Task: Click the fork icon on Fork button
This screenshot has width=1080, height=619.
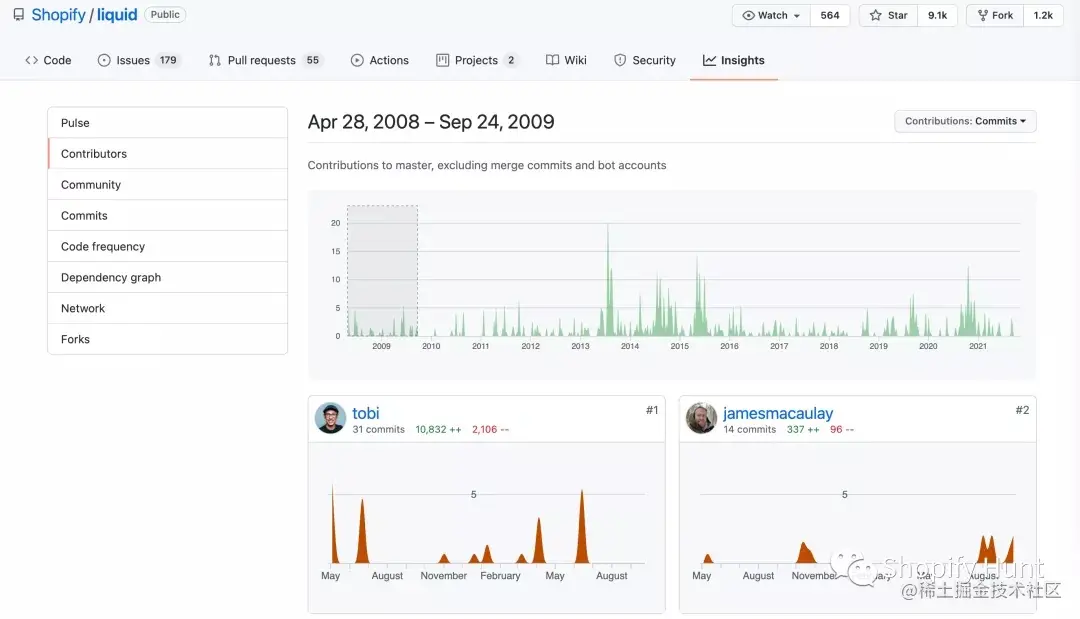Action: coord(982,15)
